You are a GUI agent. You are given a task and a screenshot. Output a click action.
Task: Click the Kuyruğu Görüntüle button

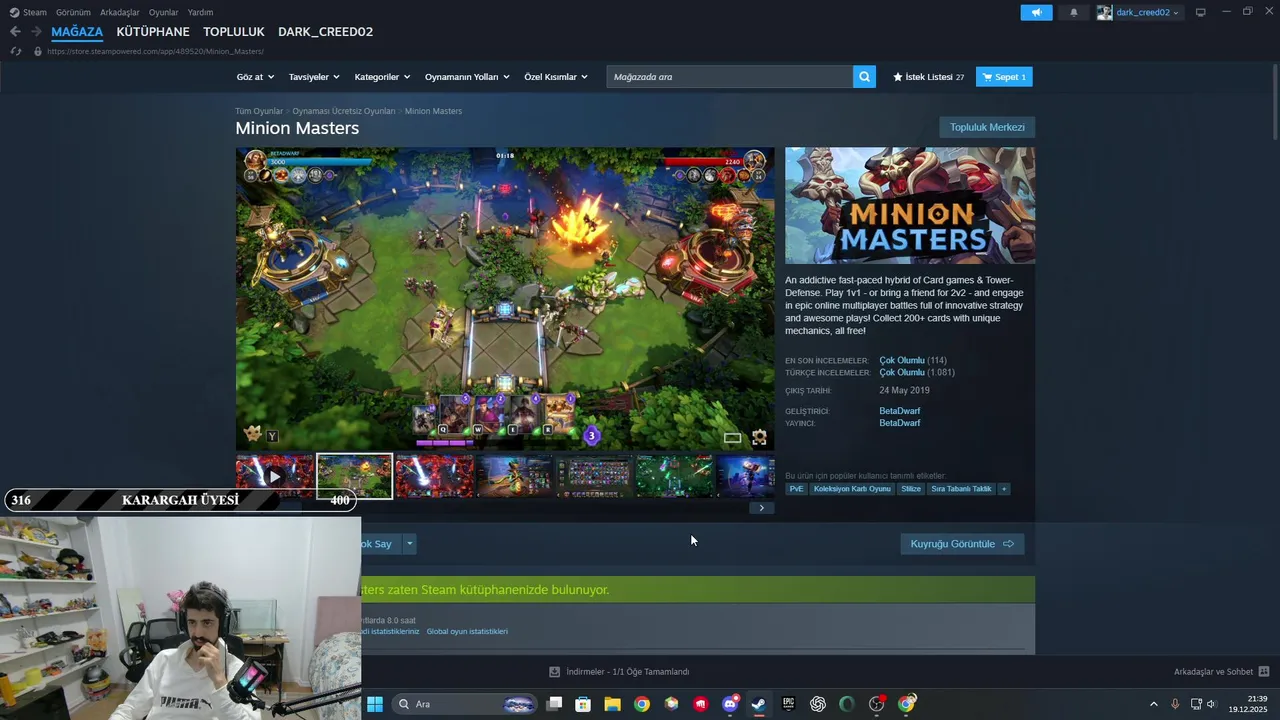click(962, 544)
